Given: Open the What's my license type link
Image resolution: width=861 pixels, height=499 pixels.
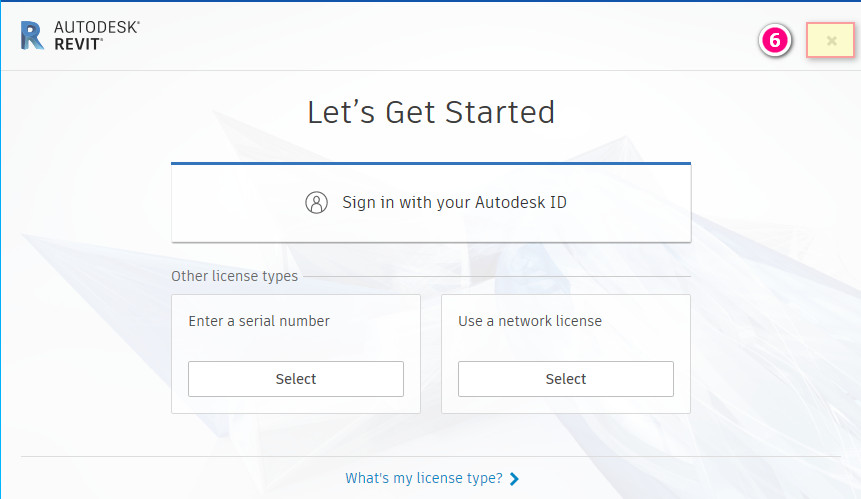Looking at the screenshot, I should tap(424, 479).
